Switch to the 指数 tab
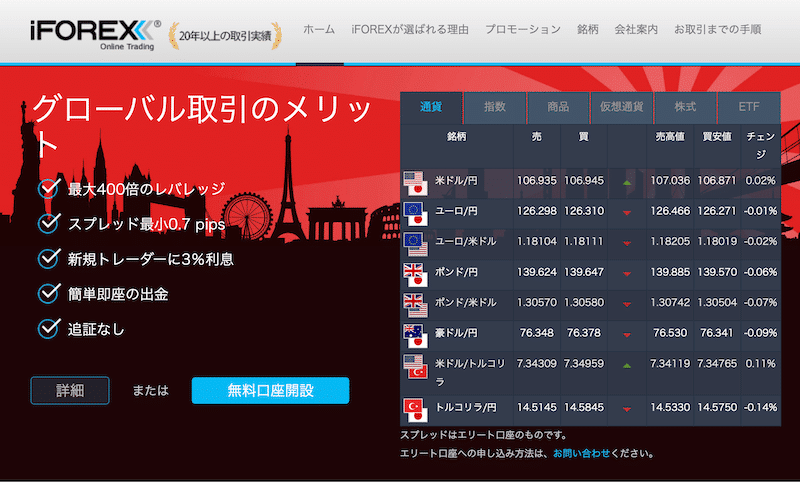 click(x=495, y=107)
